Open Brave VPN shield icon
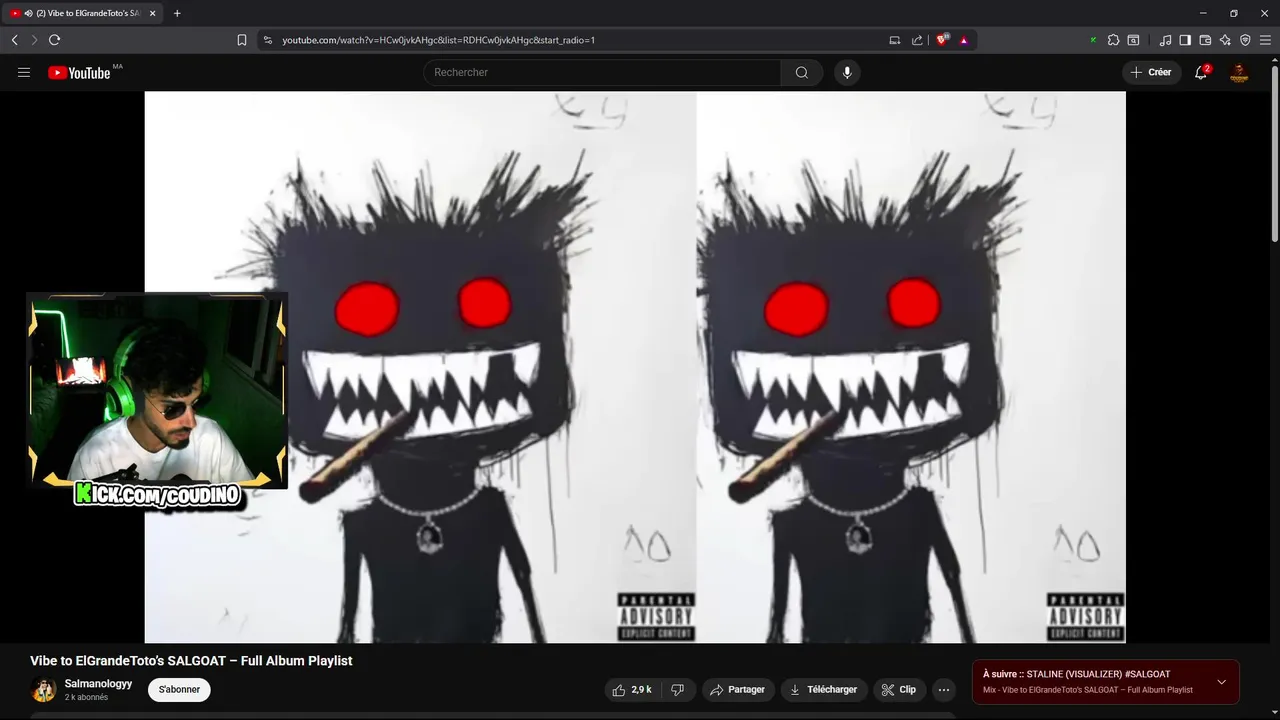1280x720 pixels. (x=1245, y=40)
